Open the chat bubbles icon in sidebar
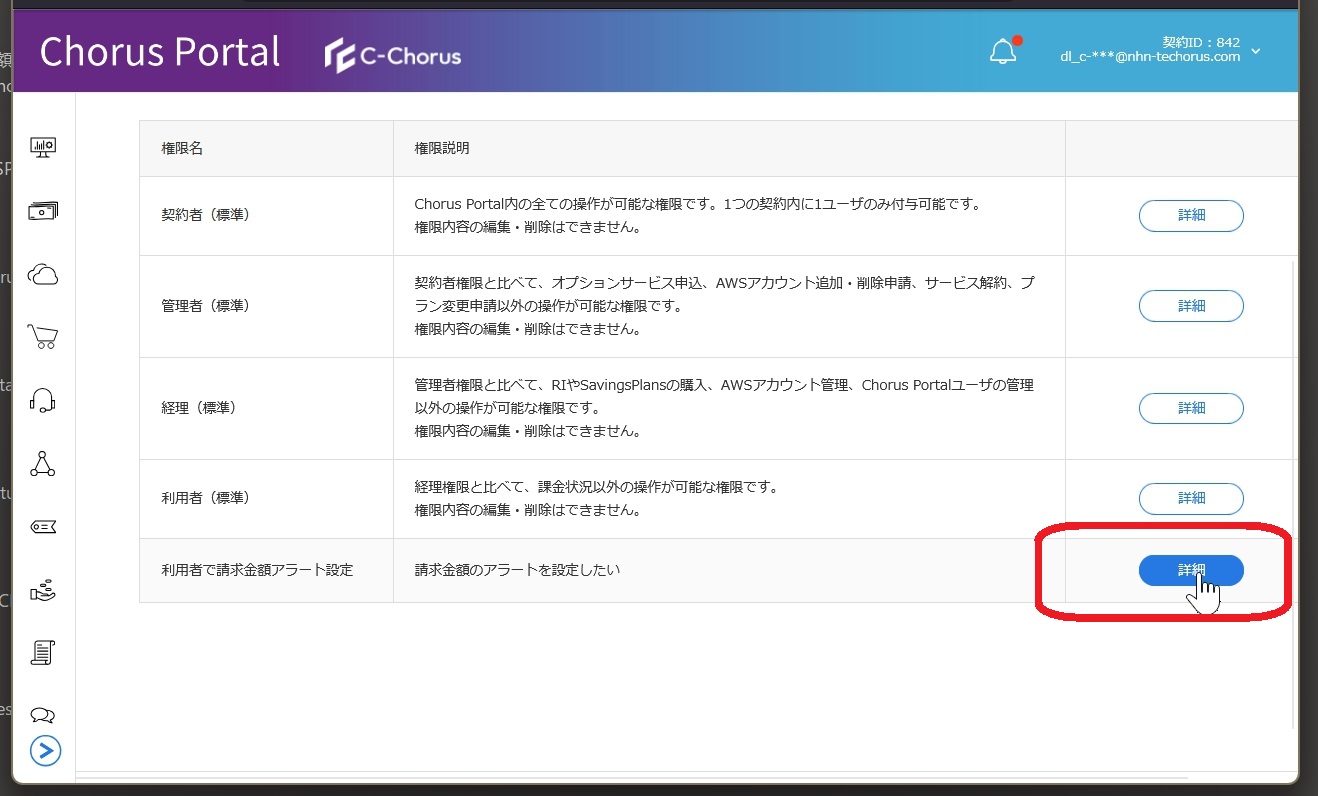 43,715
